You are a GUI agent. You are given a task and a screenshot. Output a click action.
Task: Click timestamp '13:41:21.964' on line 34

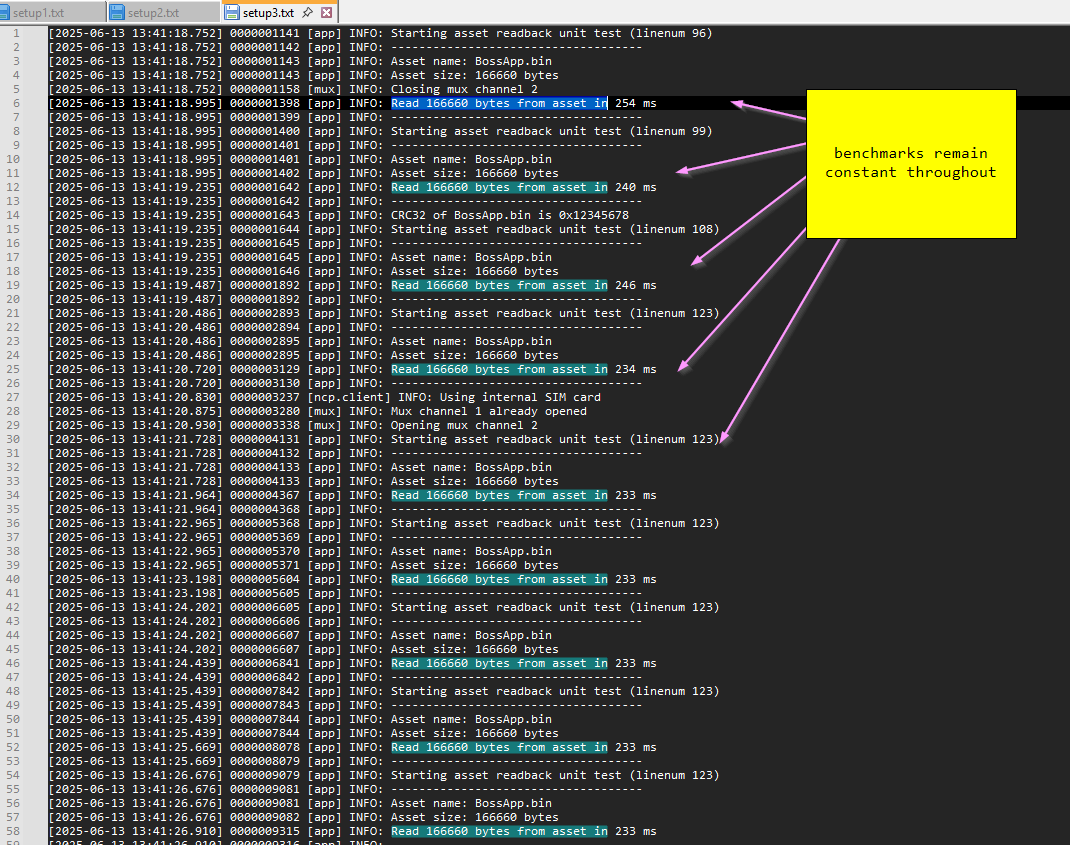click(175, 495)
